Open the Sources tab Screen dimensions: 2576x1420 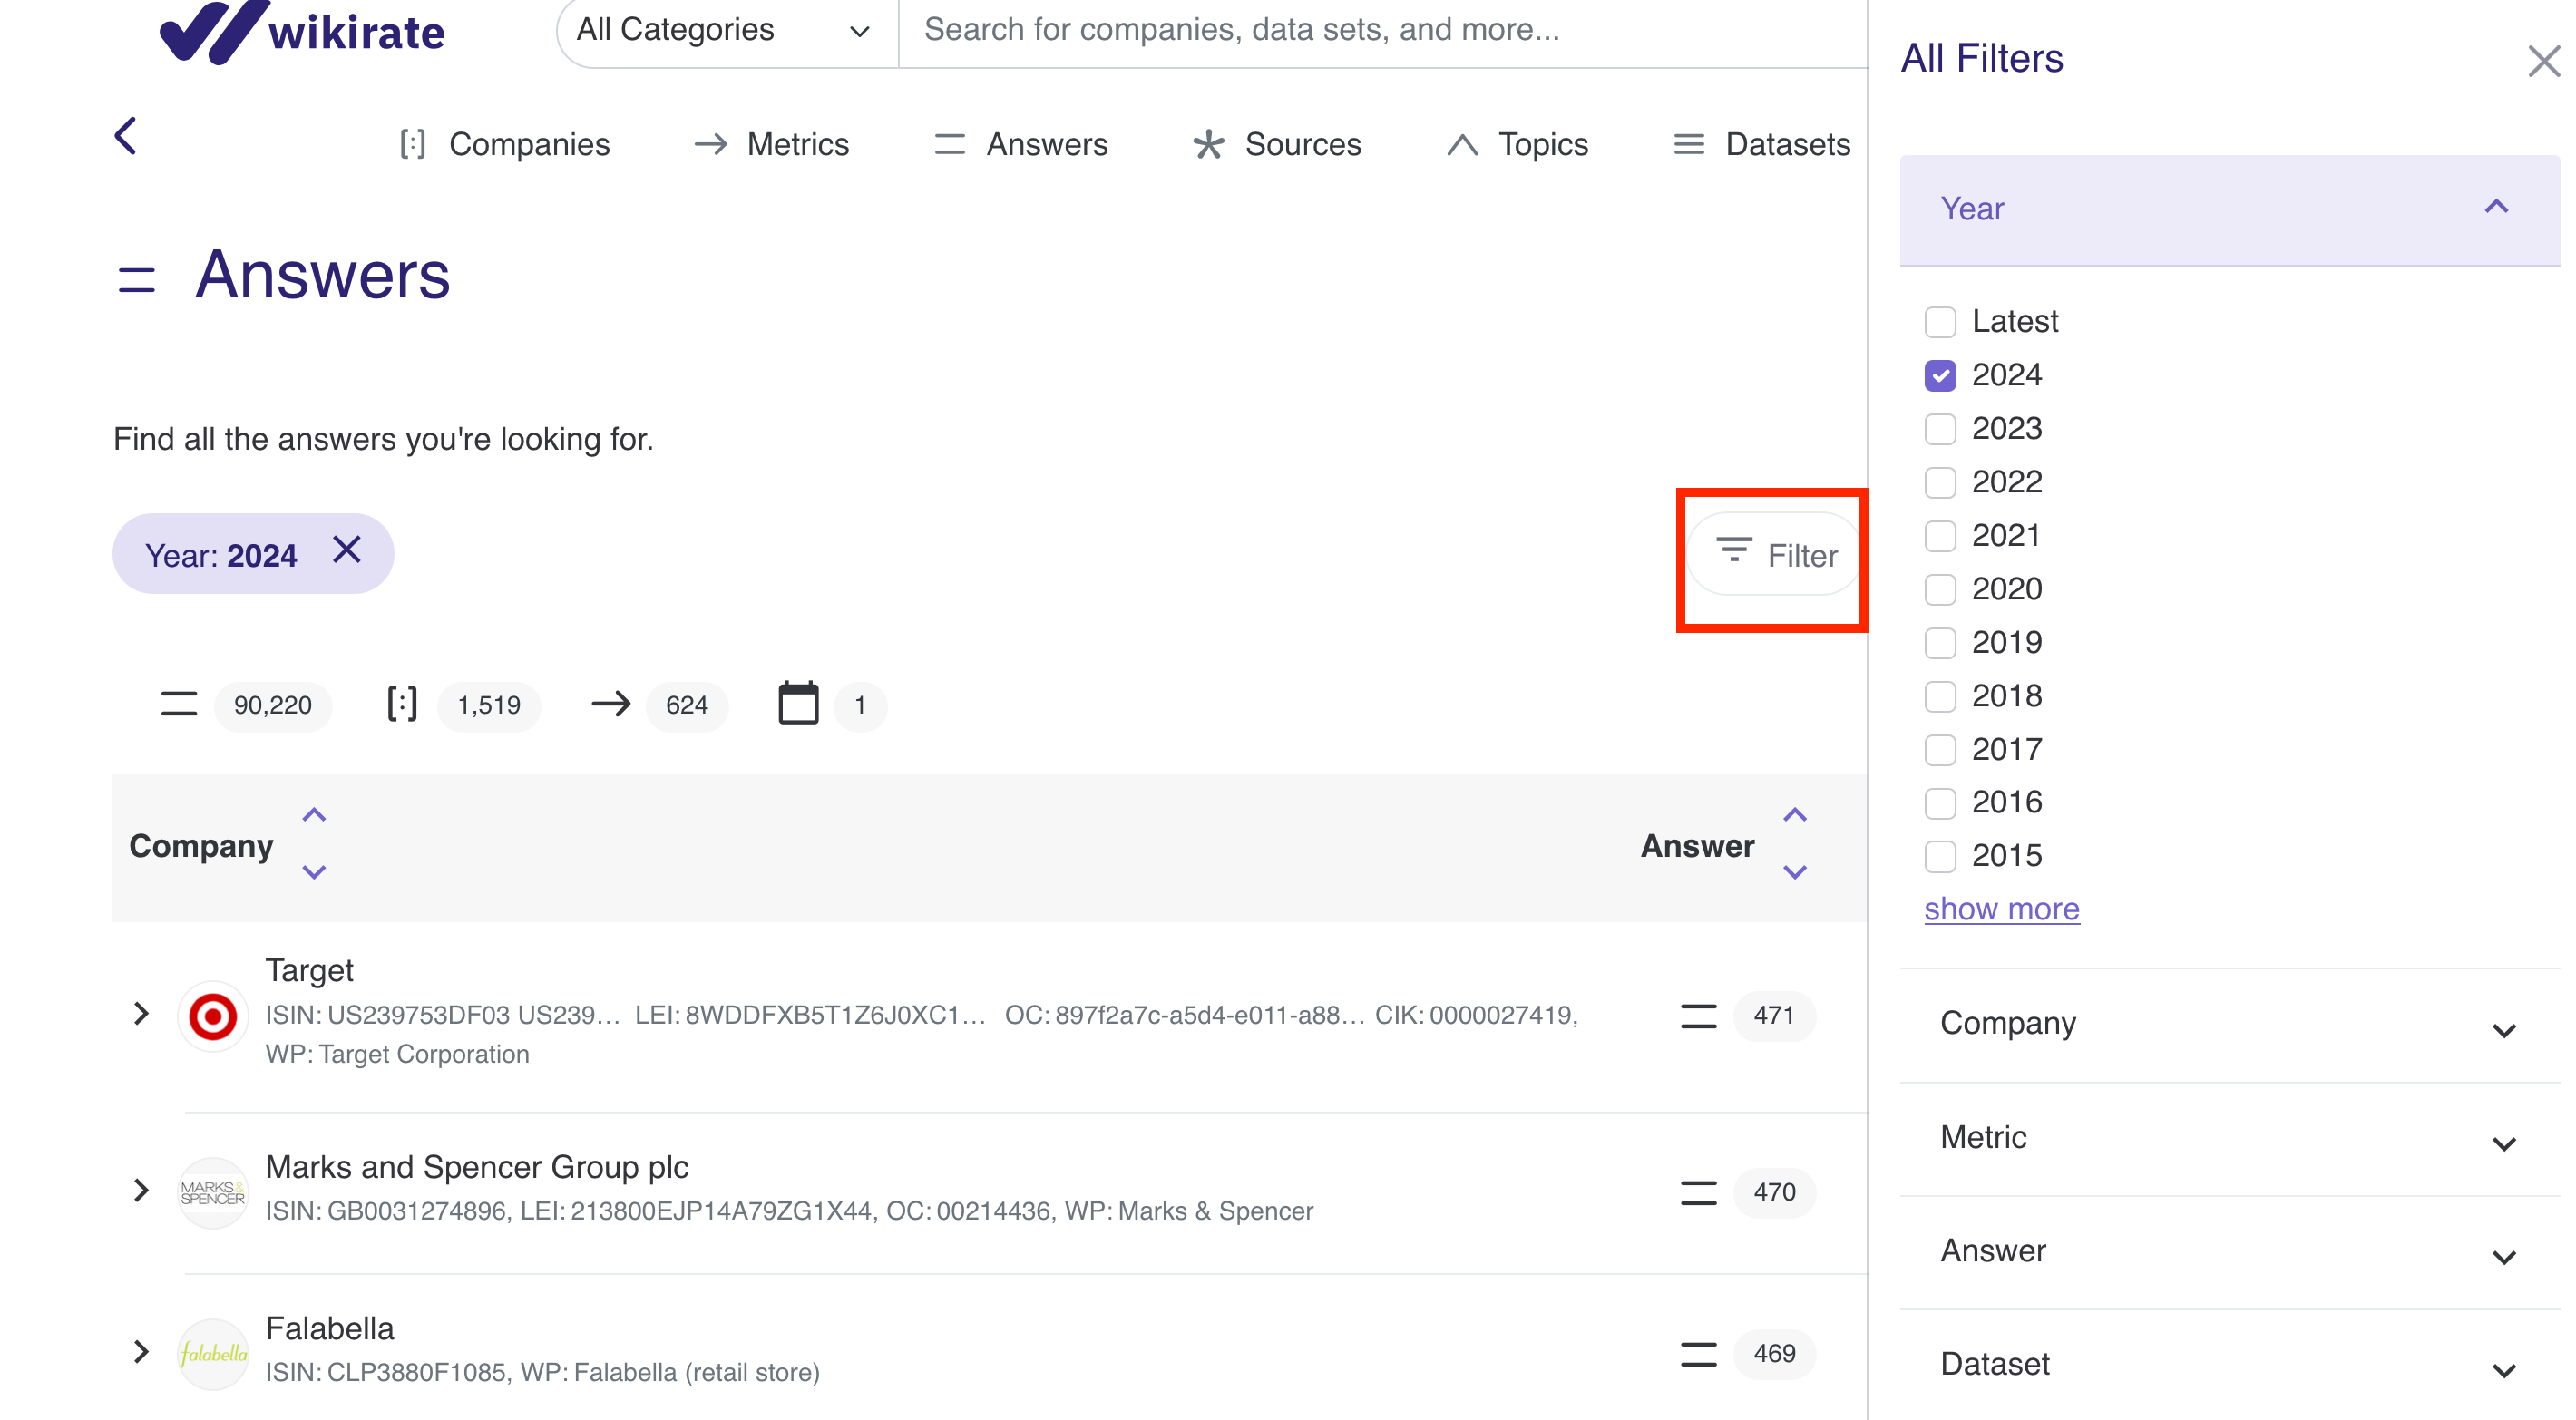click(x=1277, y=144)
